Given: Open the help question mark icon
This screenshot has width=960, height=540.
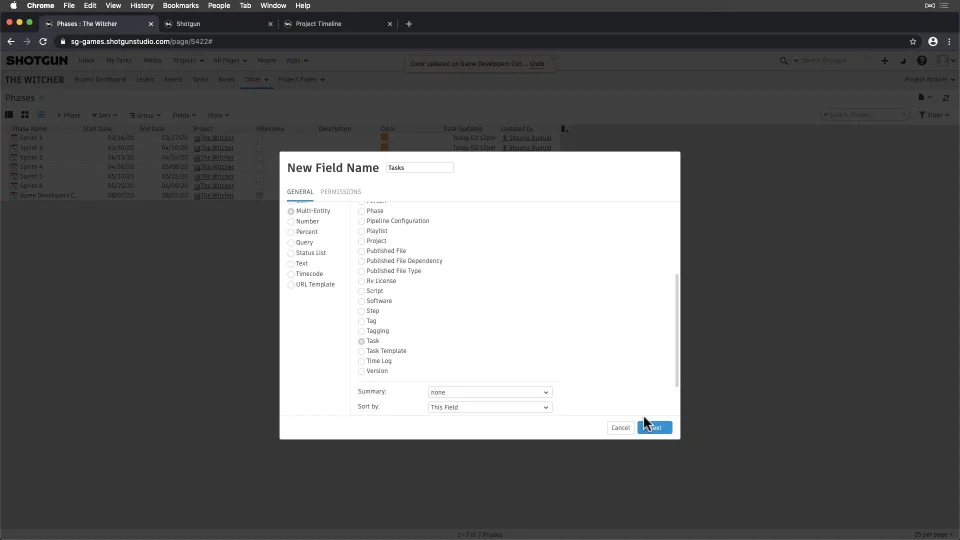Looking at the screenshot, I should 921,61.
